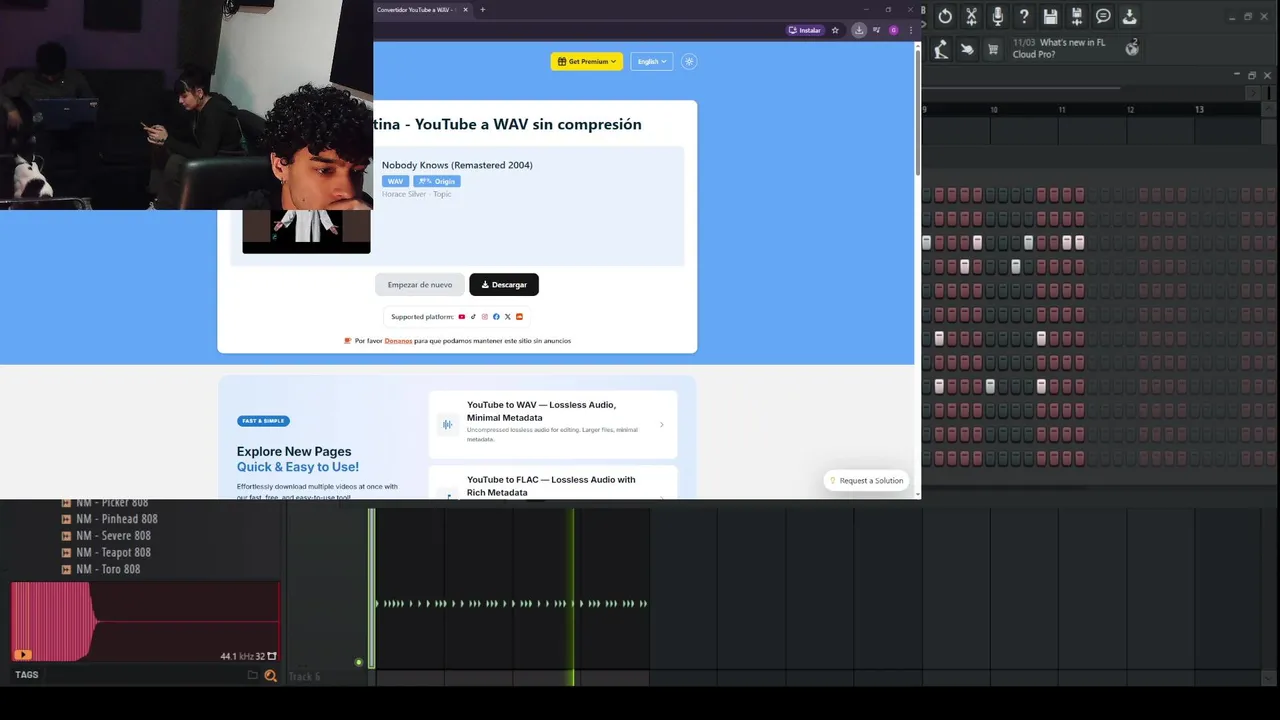Open the project info speech bubble icon
This screenshot has height=720, width=1280.
1103,16
